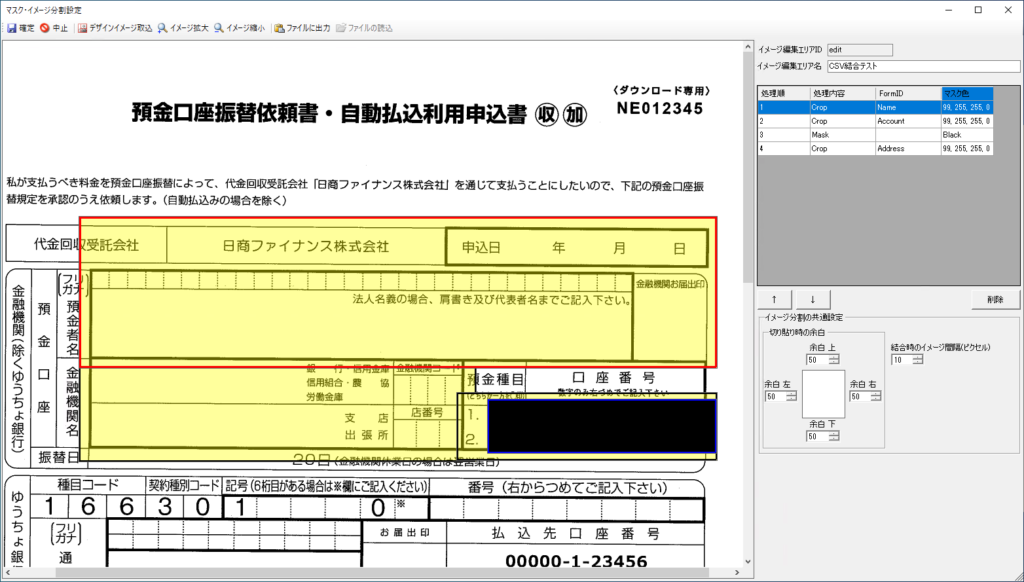Viewport: 1024px width, 582px height.
Task: Zoom out with イメージ縮小 magnifier
Action: pos(219,28)
